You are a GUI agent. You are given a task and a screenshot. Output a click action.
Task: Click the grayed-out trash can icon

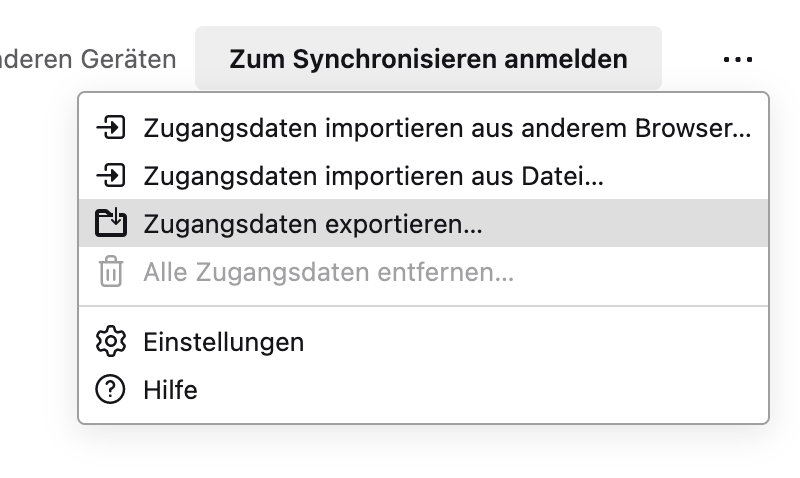click(110, 272)
